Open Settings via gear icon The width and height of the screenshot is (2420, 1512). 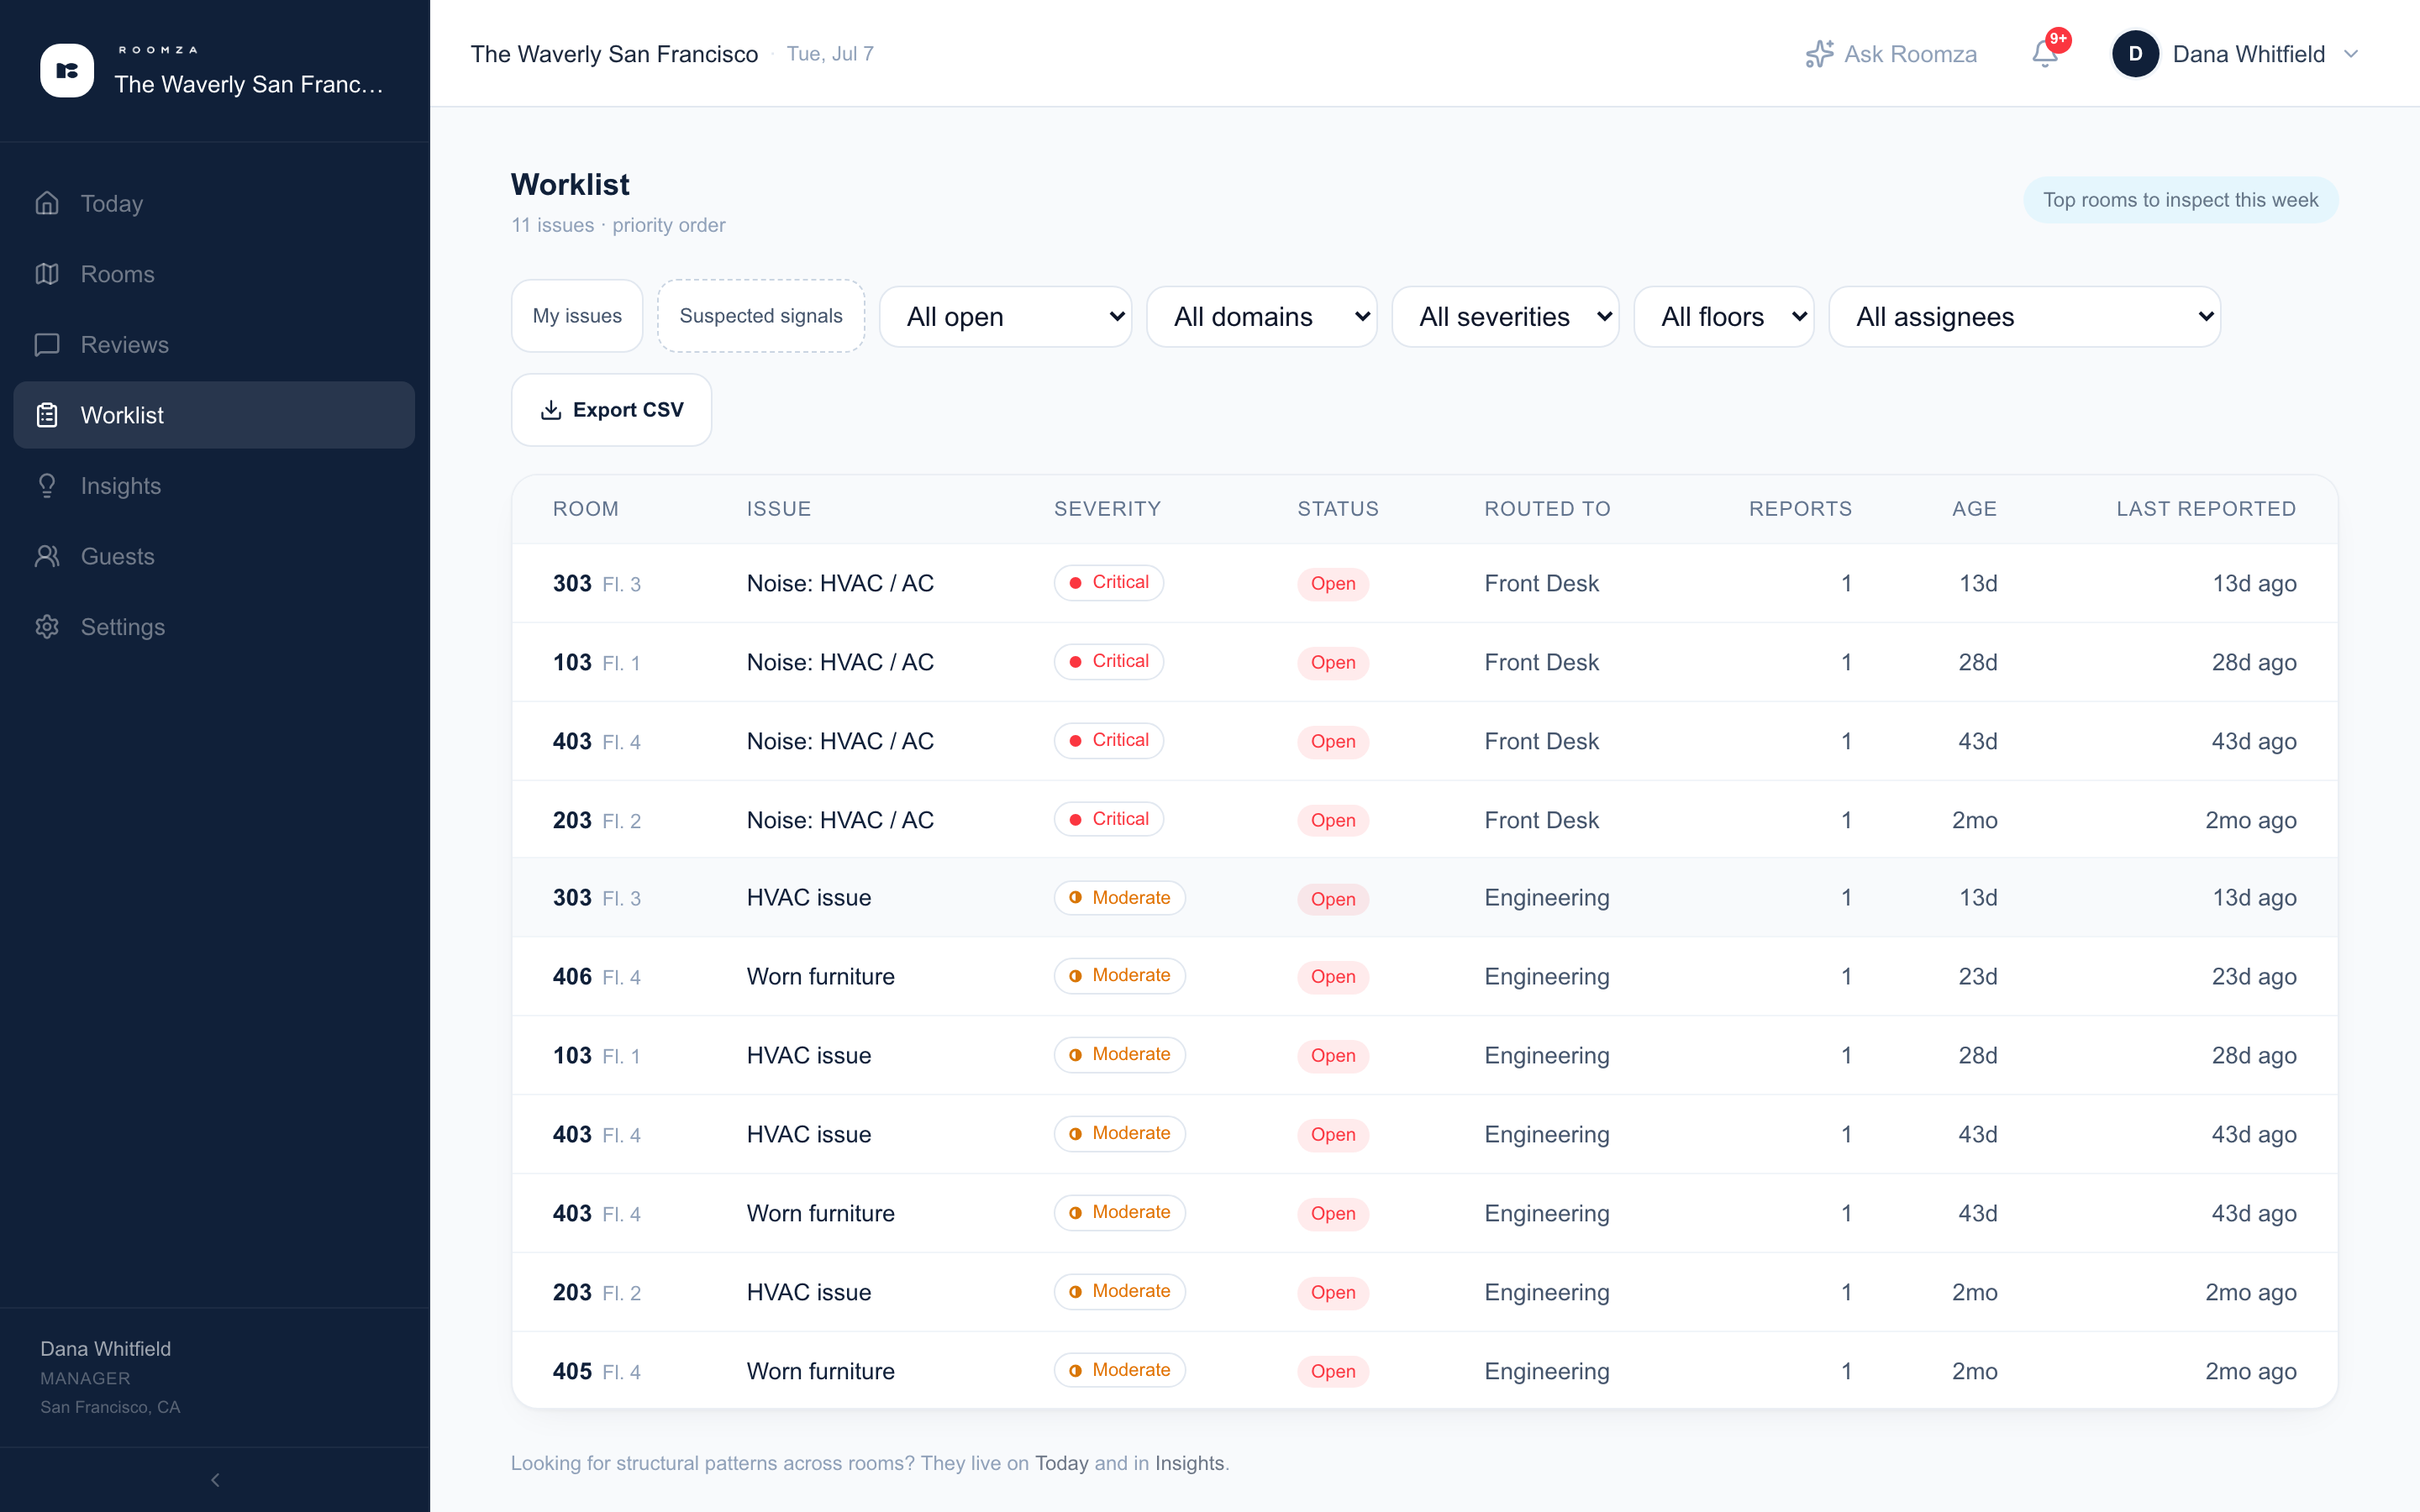(47, 627)
